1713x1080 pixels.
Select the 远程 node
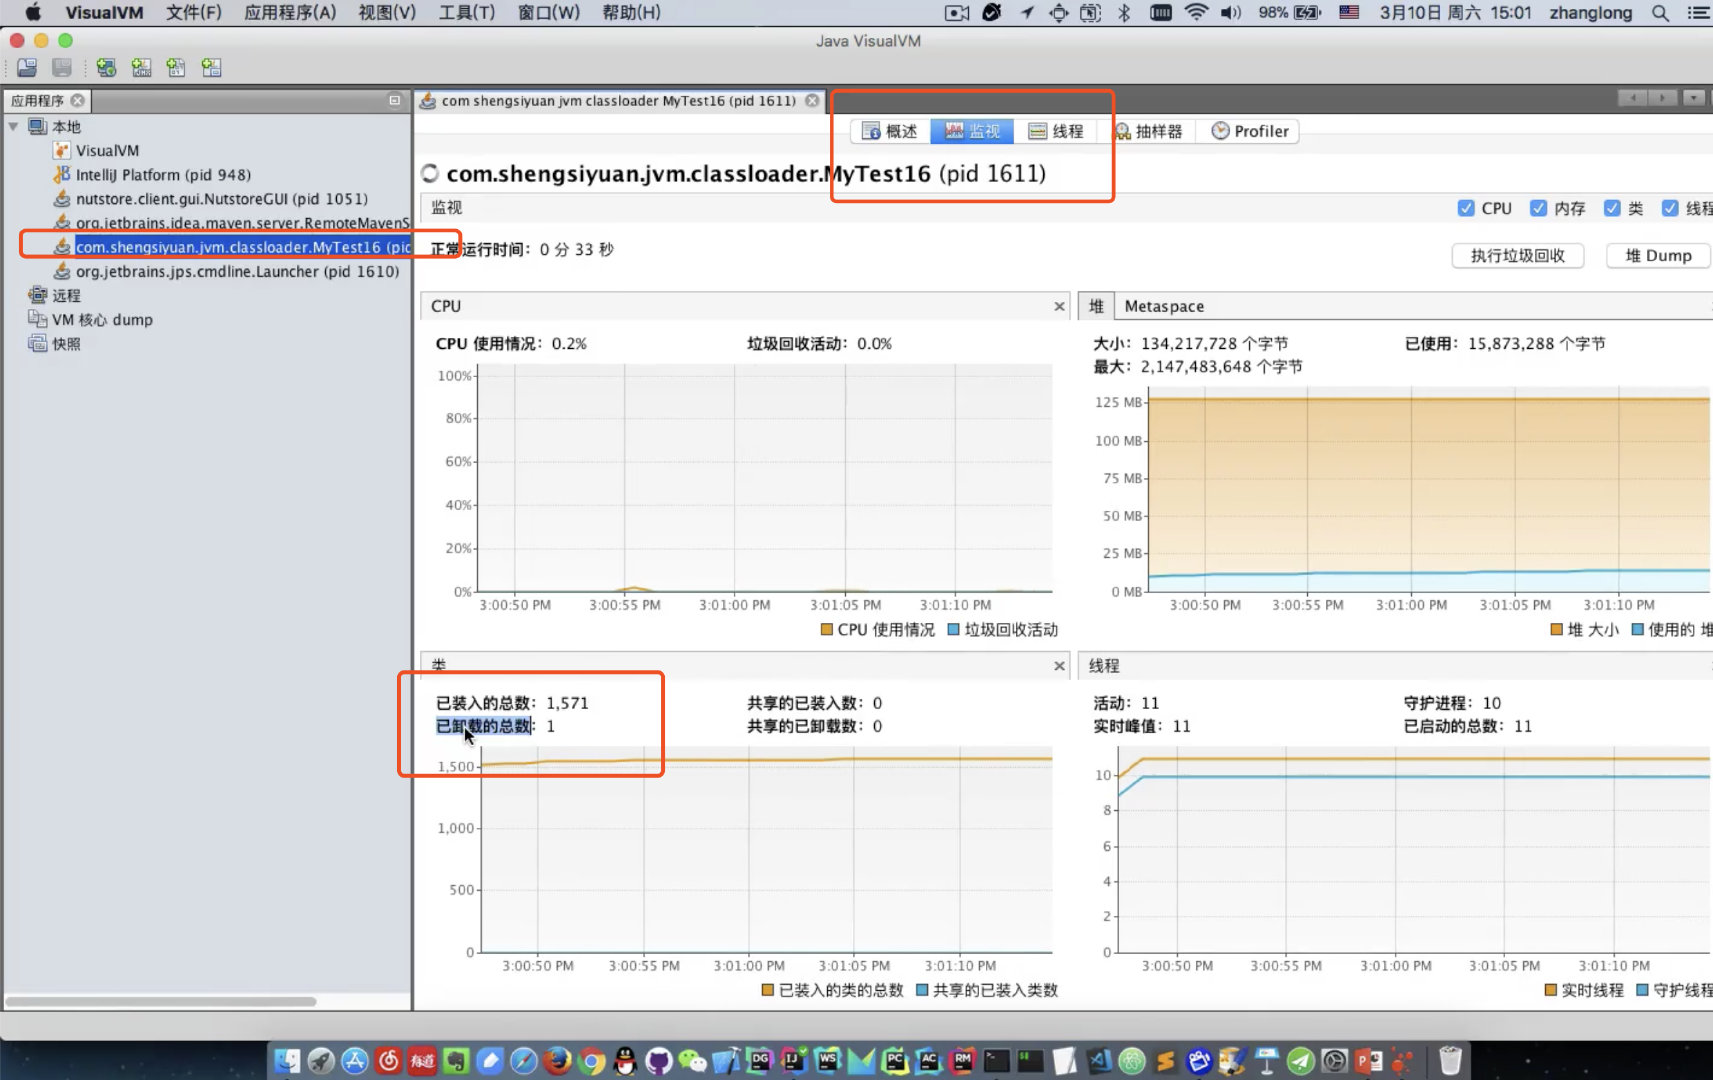point(66,295)
